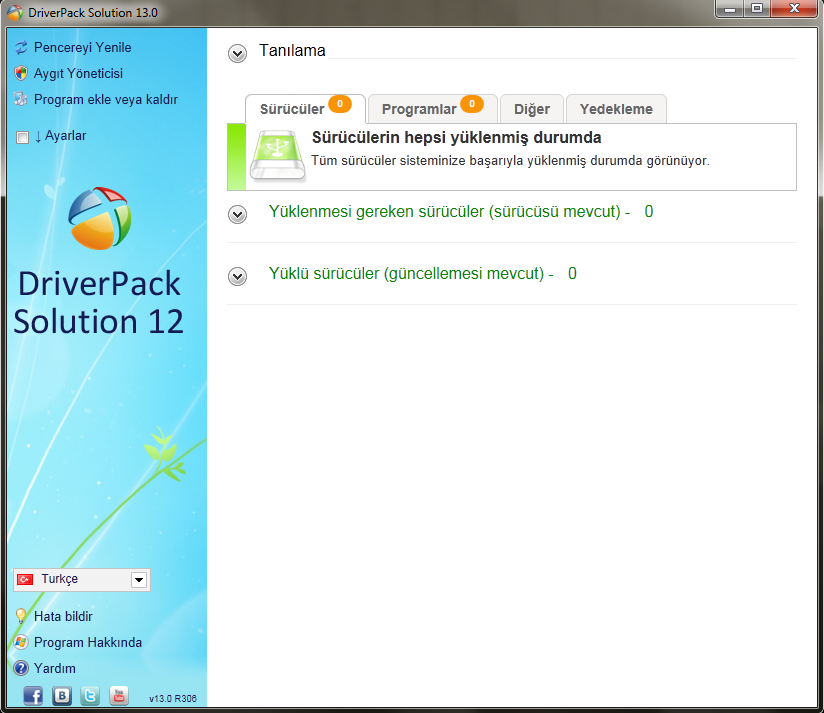
Task: Expand Yüklenmesi gereken sürücüler chevron
Action: 238,214
